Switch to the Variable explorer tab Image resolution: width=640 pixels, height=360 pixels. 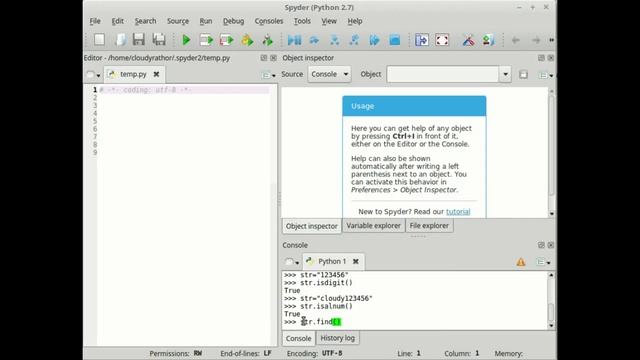[373, 225]
